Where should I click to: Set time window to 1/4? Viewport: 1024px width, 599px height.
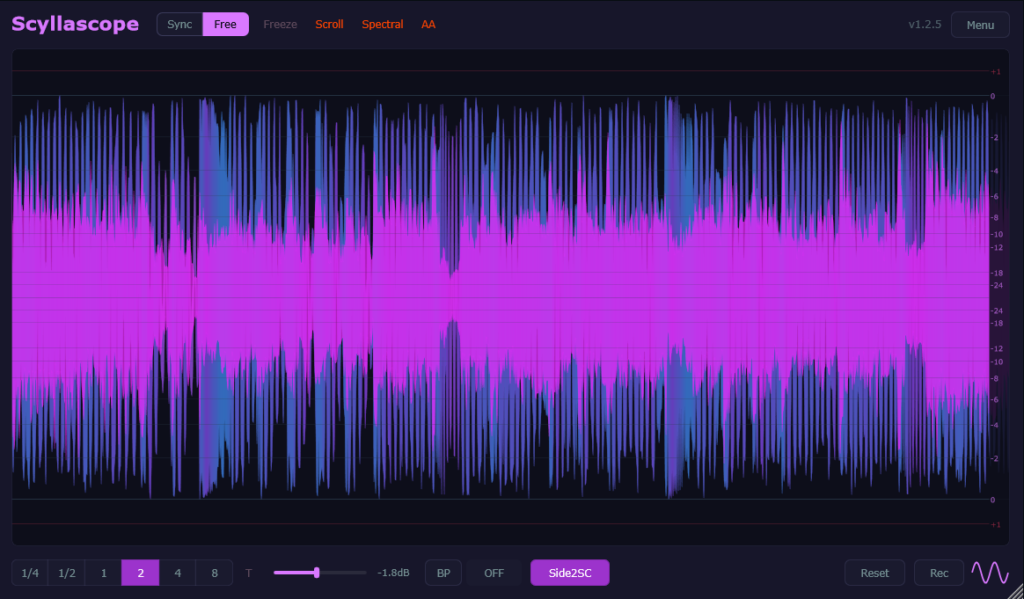click(30, 573)
